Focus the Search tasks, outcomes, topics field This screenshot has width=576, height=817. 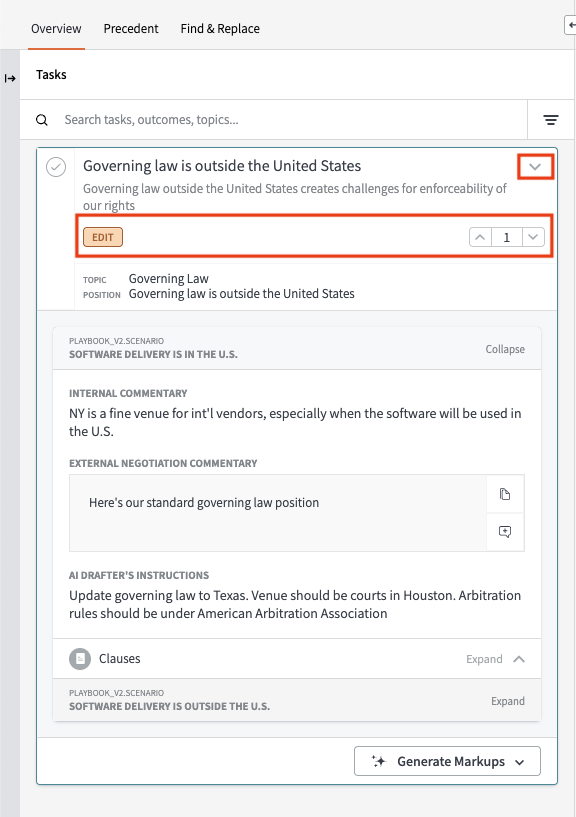[292, 120]
